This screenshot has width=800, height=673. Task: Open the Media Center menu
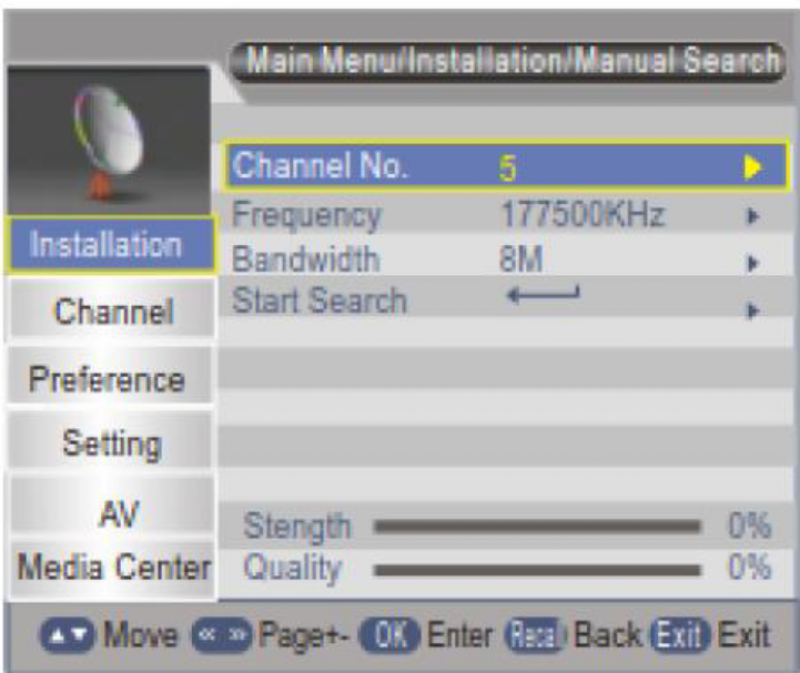(x=112, y=568)
